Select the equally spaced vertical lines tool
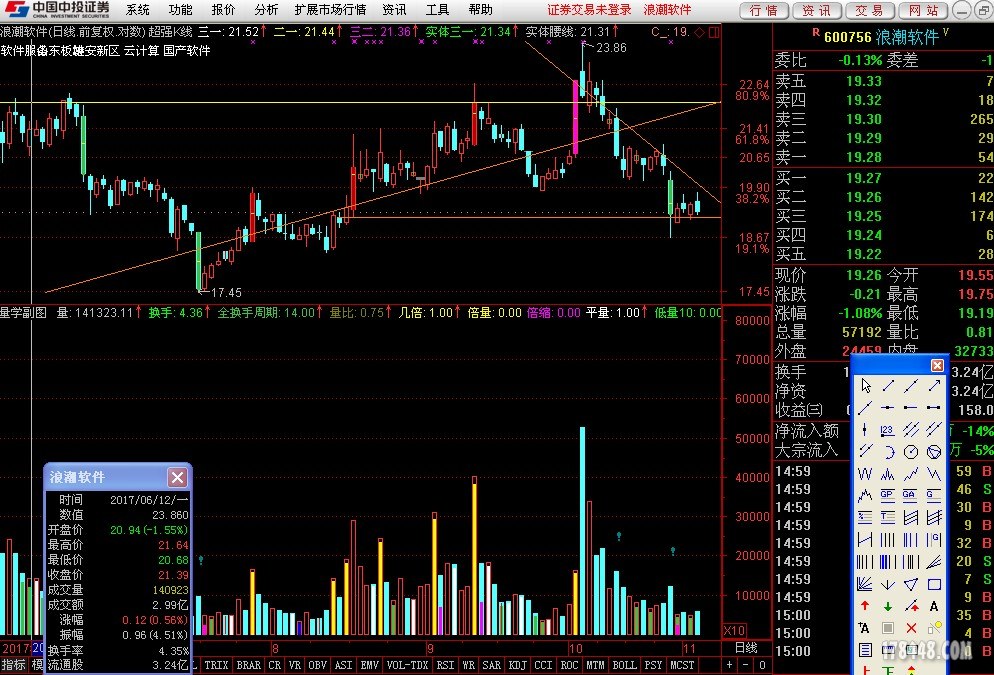The image size is (994, 675). (x=888, y=540)
